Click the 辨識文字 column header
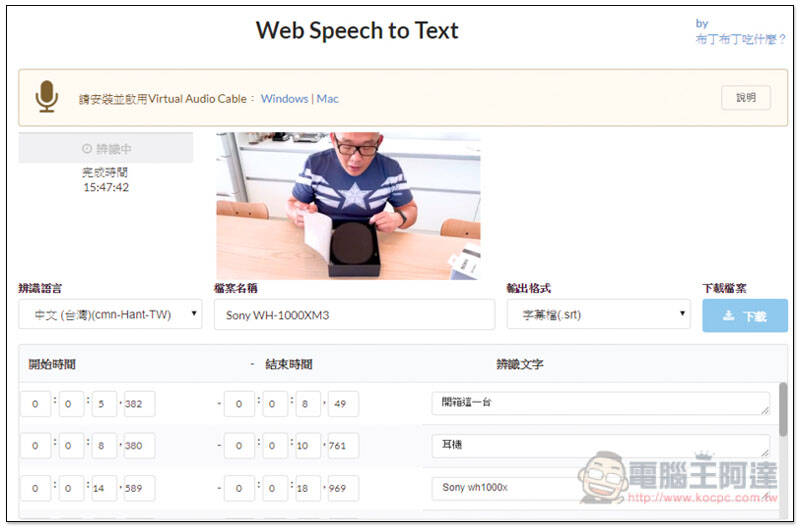800x528 pixels. (519, 364)
